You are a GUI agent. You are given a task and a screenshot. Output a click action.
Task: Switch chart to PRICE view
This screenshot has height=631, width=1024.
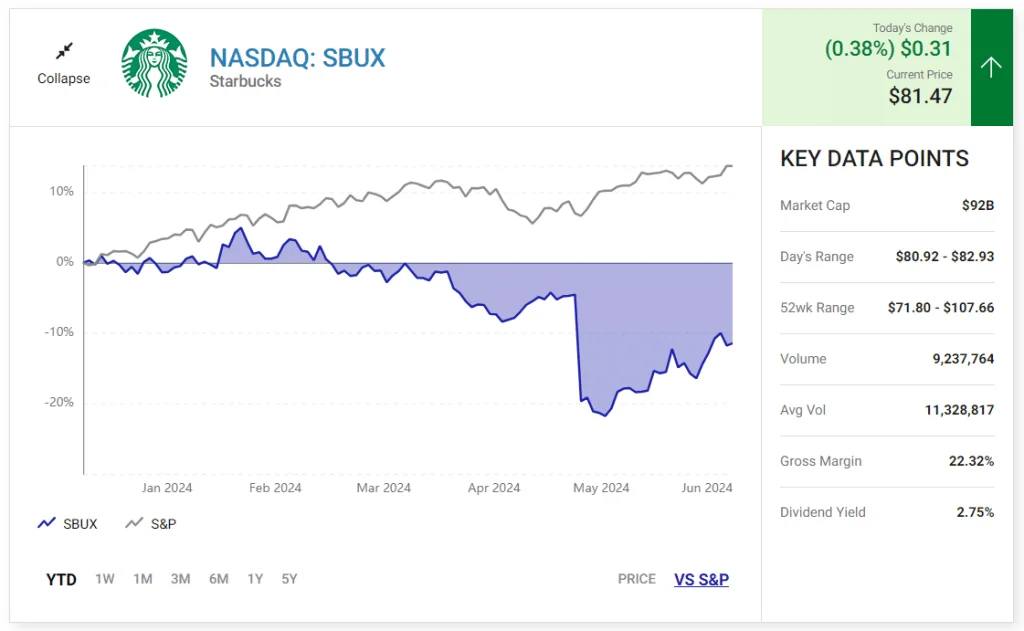tap(637, 579)
